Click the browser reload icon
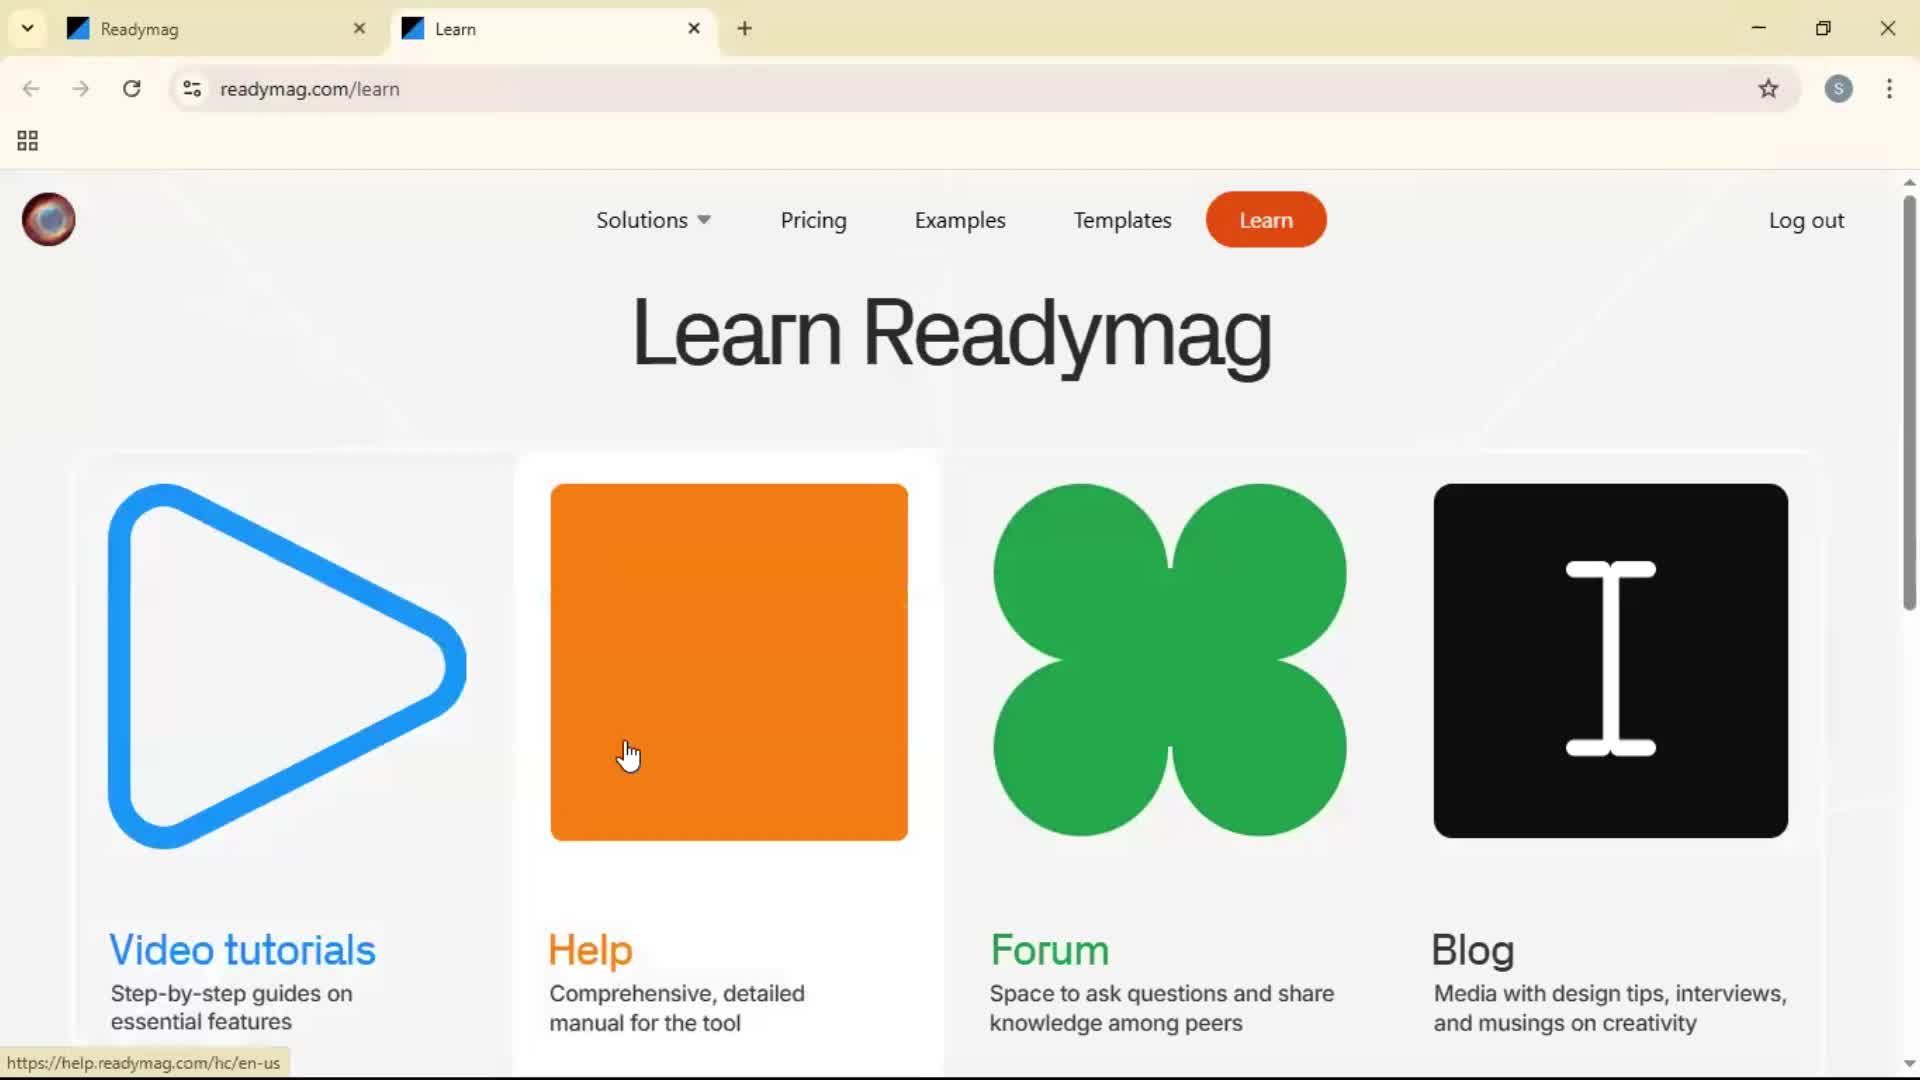 (x=131, y=89)
